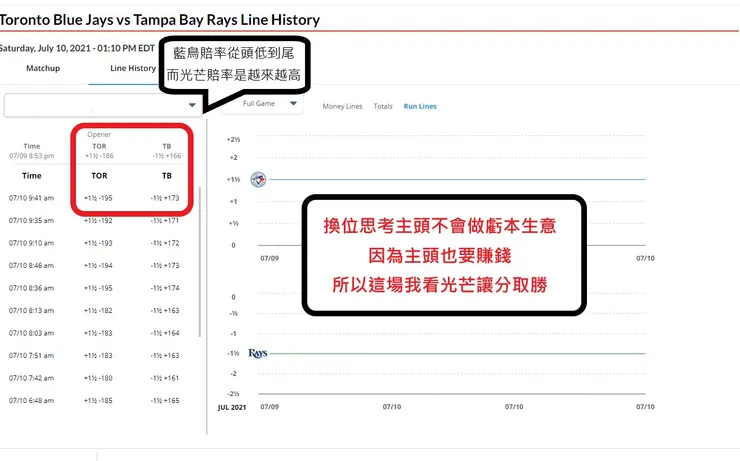Switch to the Matchup tab
The height and width of the screenshot is (461, 740).
[x=43, y=68]
